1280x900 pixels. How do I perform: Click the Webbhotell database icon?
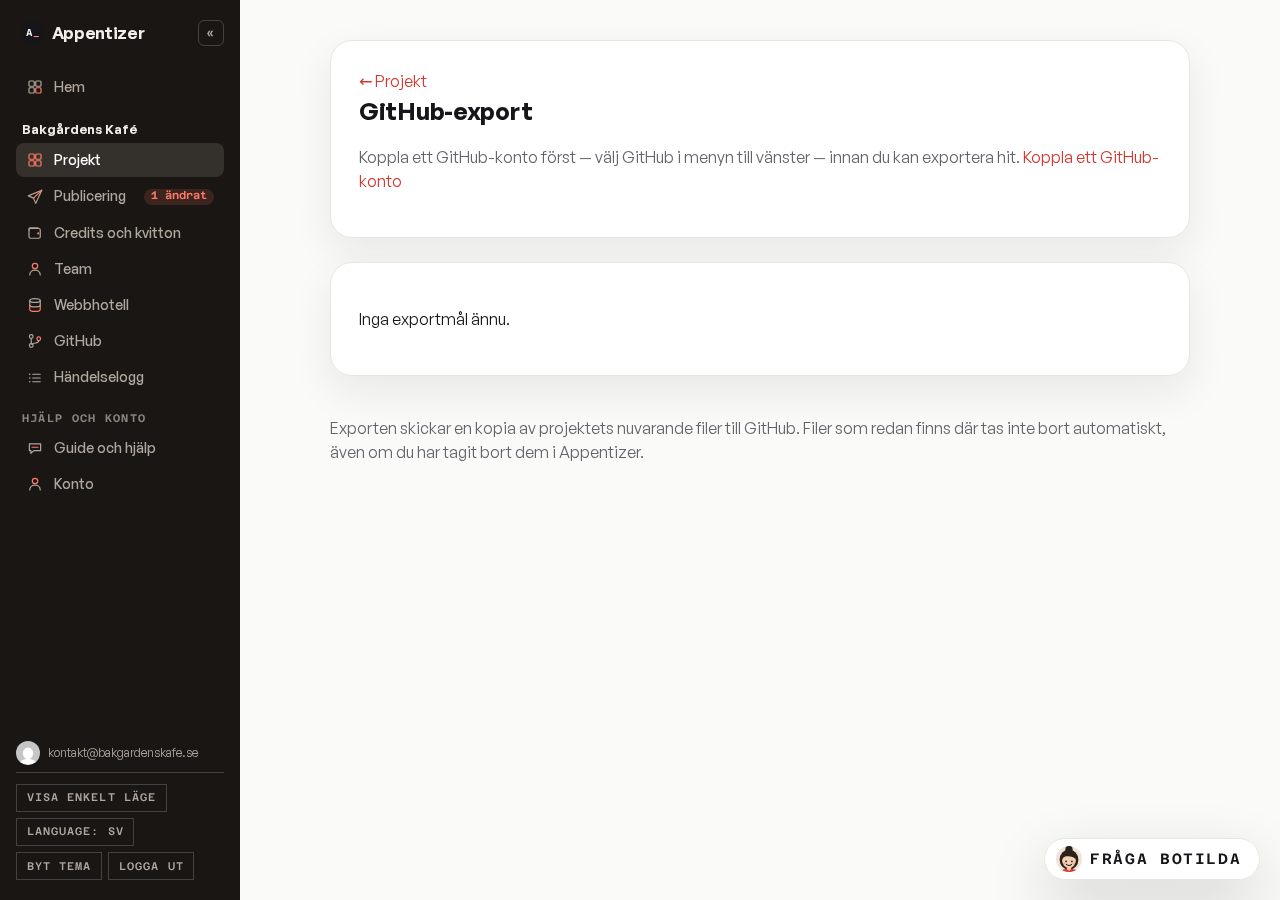pos(35,305)
